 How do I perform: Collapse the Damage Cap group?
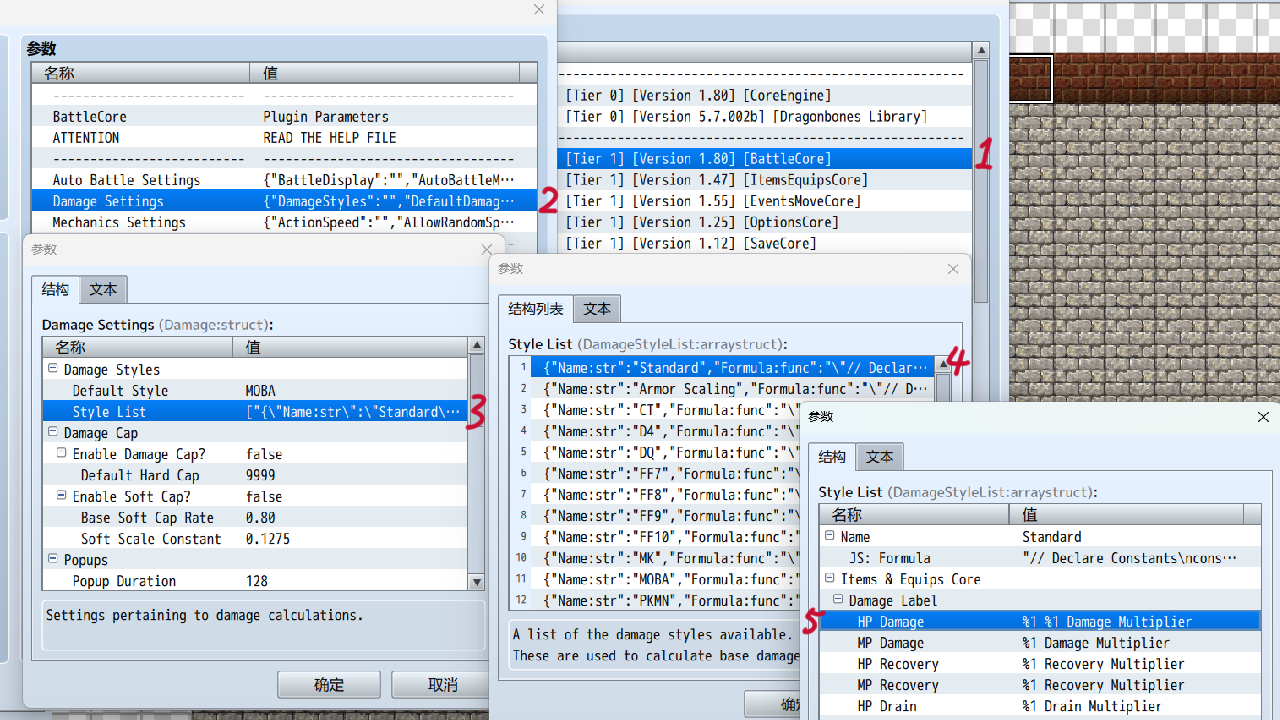52,432
